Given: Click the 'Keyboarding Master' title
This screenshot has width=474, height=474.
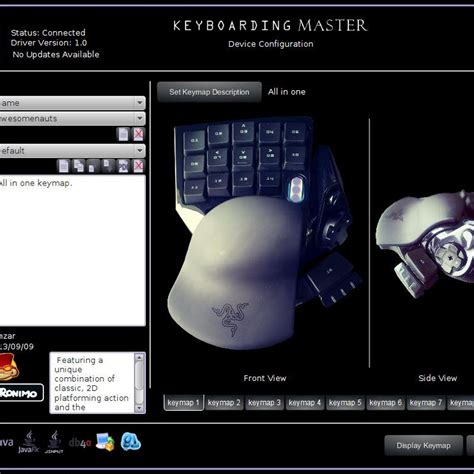Looking at the screenshot, I should (x=270, y=25).
